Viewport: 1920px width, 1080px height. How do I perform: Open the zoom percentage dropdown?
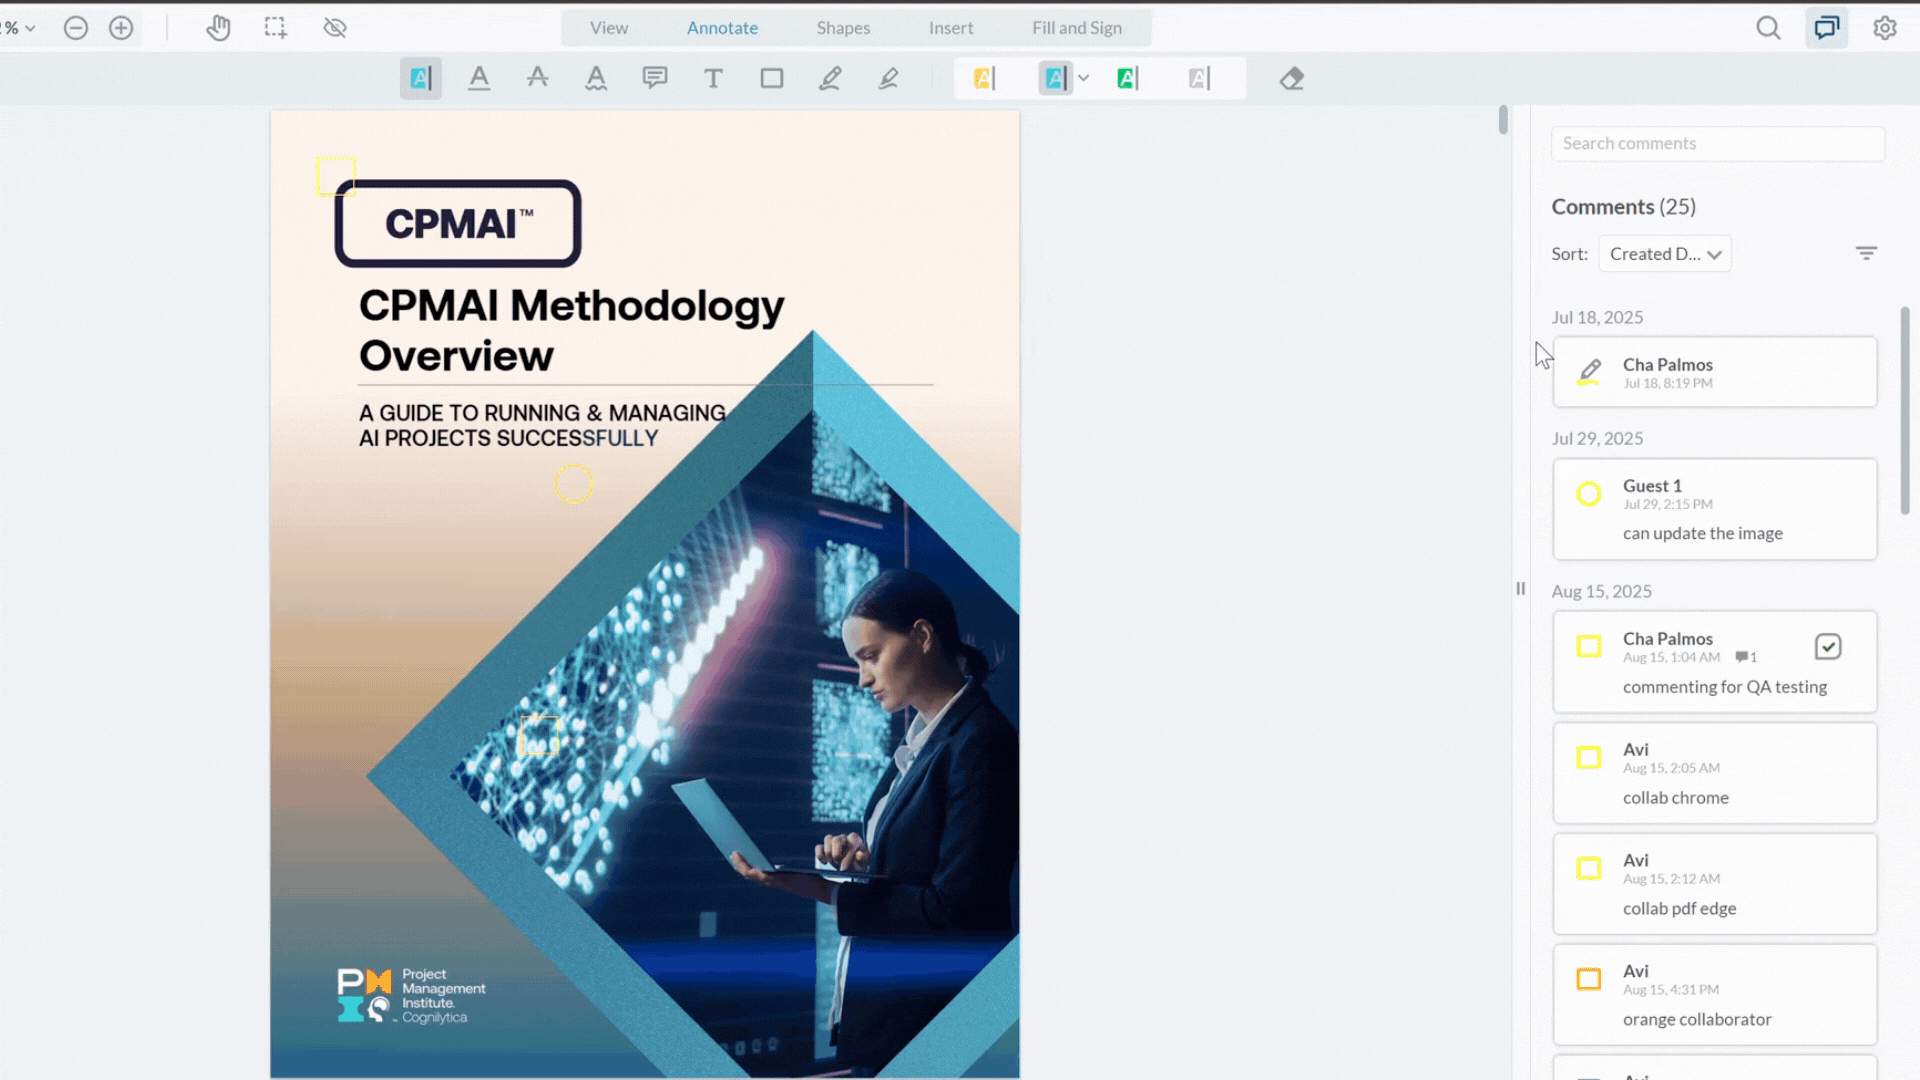pyautogui.click(x=20, y=28)
